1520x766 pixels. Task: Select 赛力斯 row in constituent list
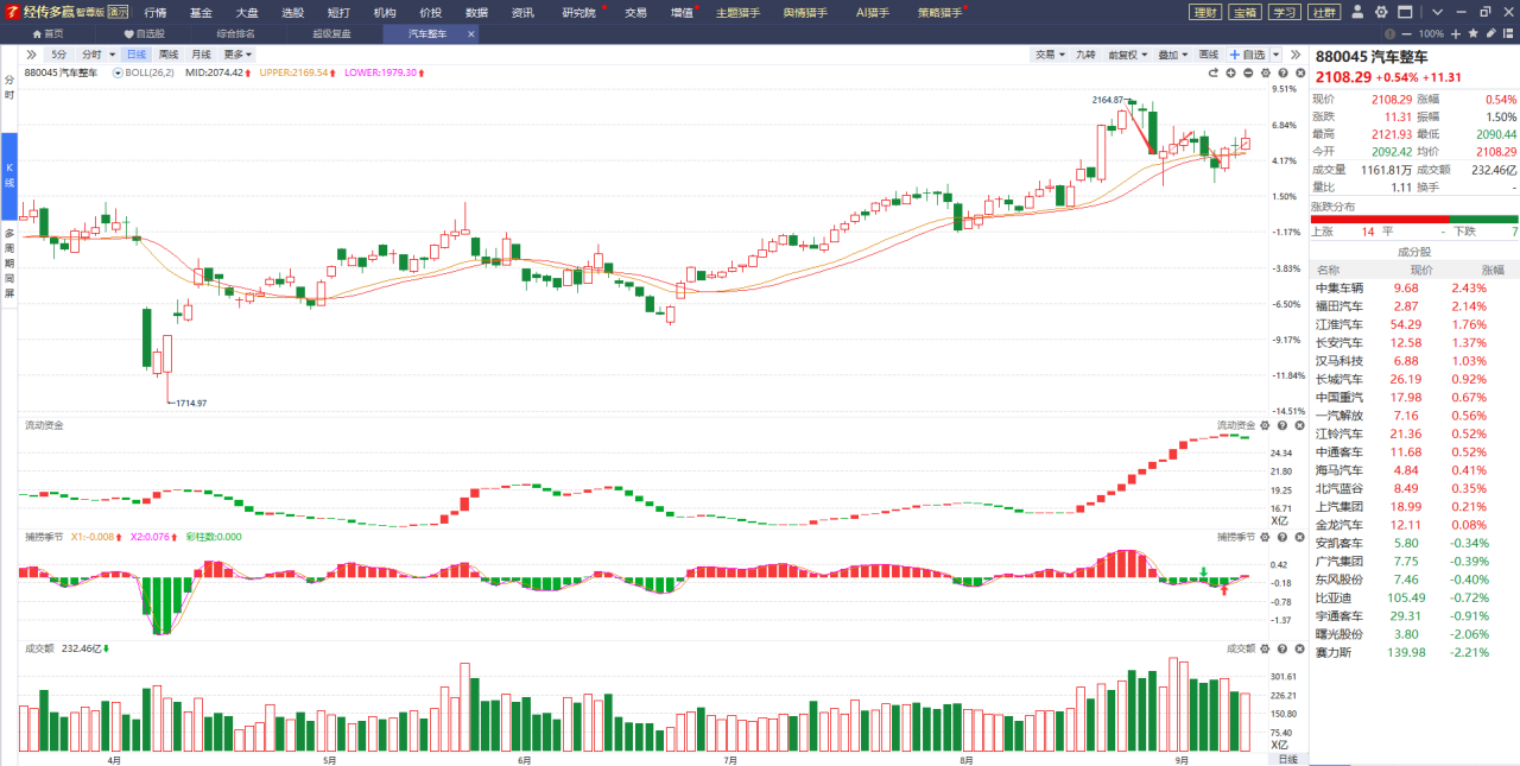(x=1414, y=652)
